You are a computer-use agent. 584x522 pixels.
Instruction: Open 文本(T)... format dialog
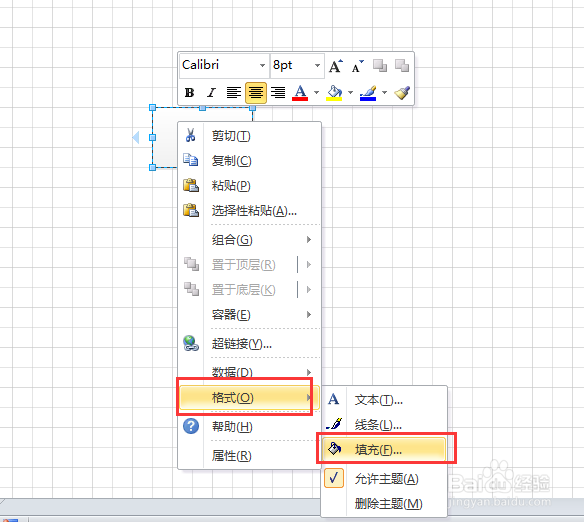(x=384, y=400)
